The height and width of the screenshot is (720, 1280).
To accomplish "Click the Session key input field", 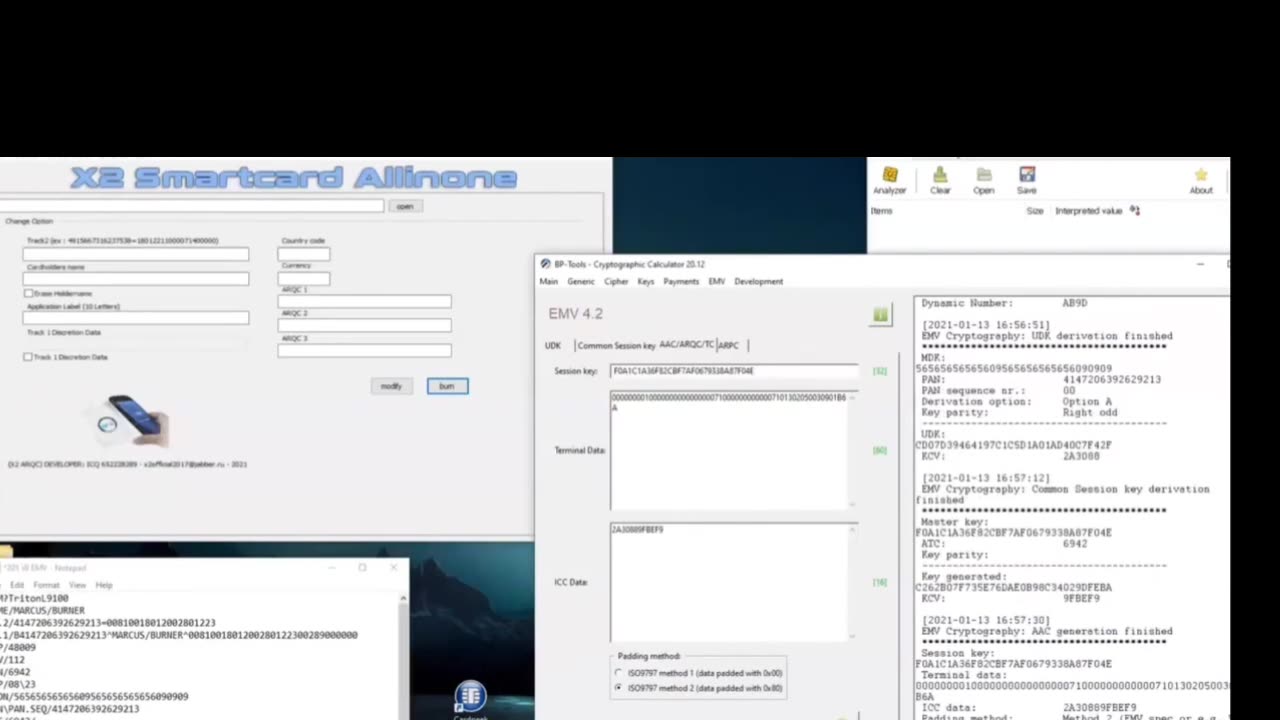I will [734, 371].
